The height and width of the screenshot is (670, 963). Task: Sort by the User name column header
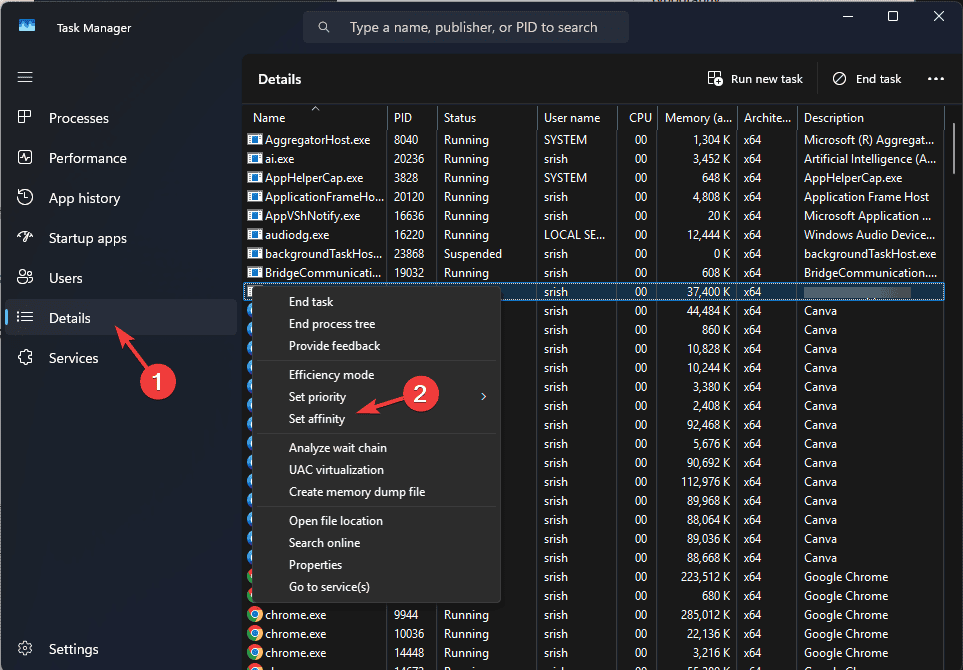572,117
